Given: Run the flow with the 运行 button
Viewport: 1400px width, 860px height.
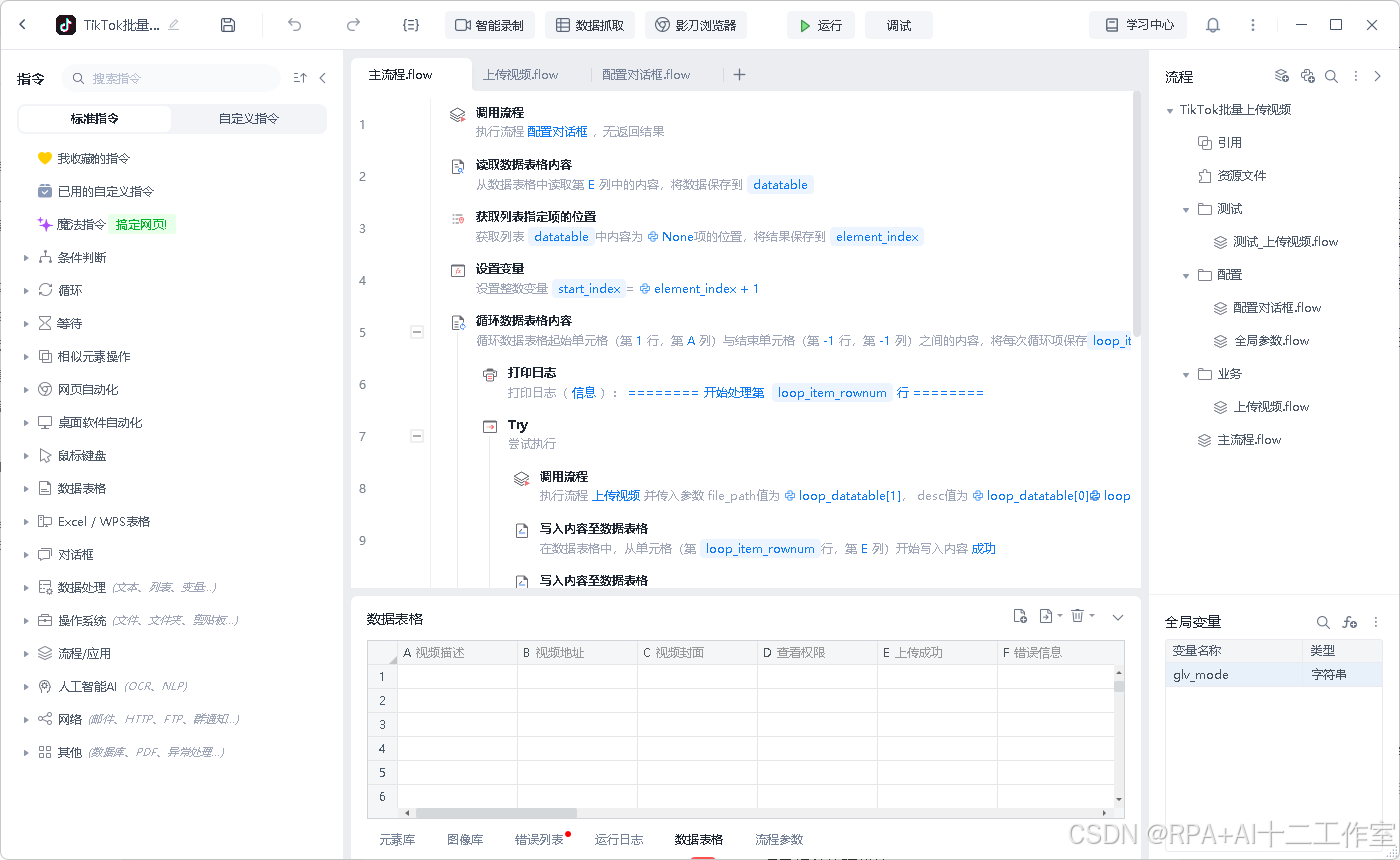Looking at the screenshot, I should pos(821,25).
